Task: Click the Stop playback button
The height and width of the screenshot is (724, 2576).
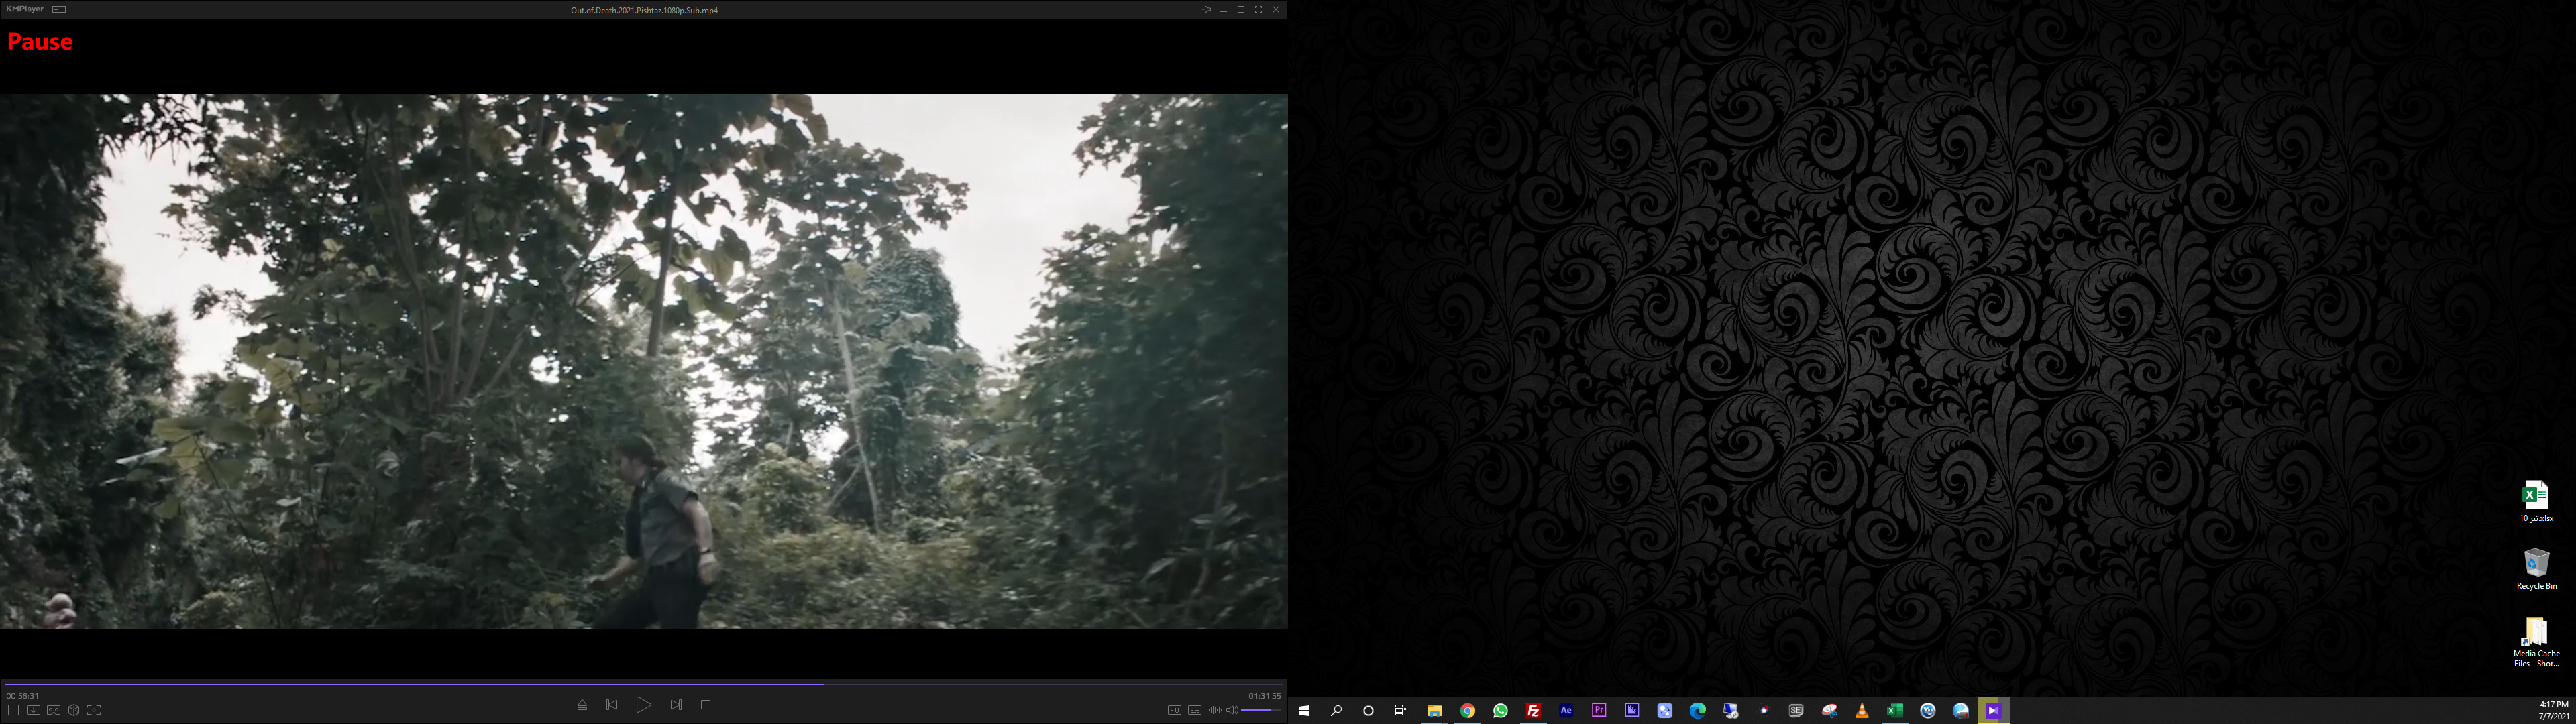Action: click(x=705, y=705)
